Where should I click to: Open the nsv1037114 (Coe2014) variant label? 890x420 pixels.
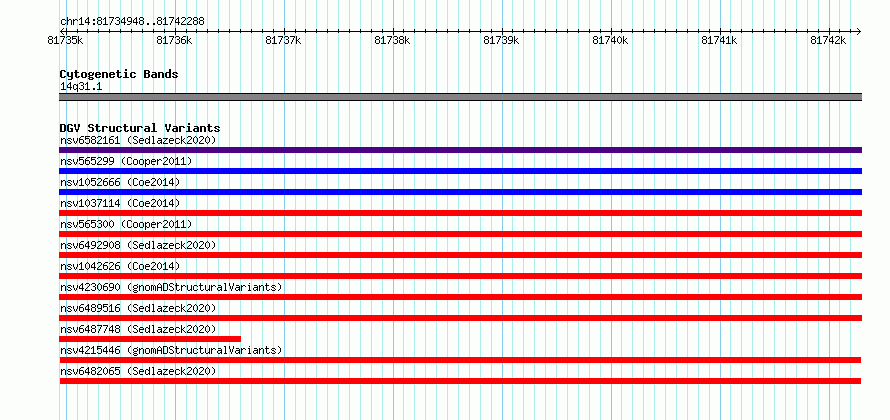(x=120, y=203)
